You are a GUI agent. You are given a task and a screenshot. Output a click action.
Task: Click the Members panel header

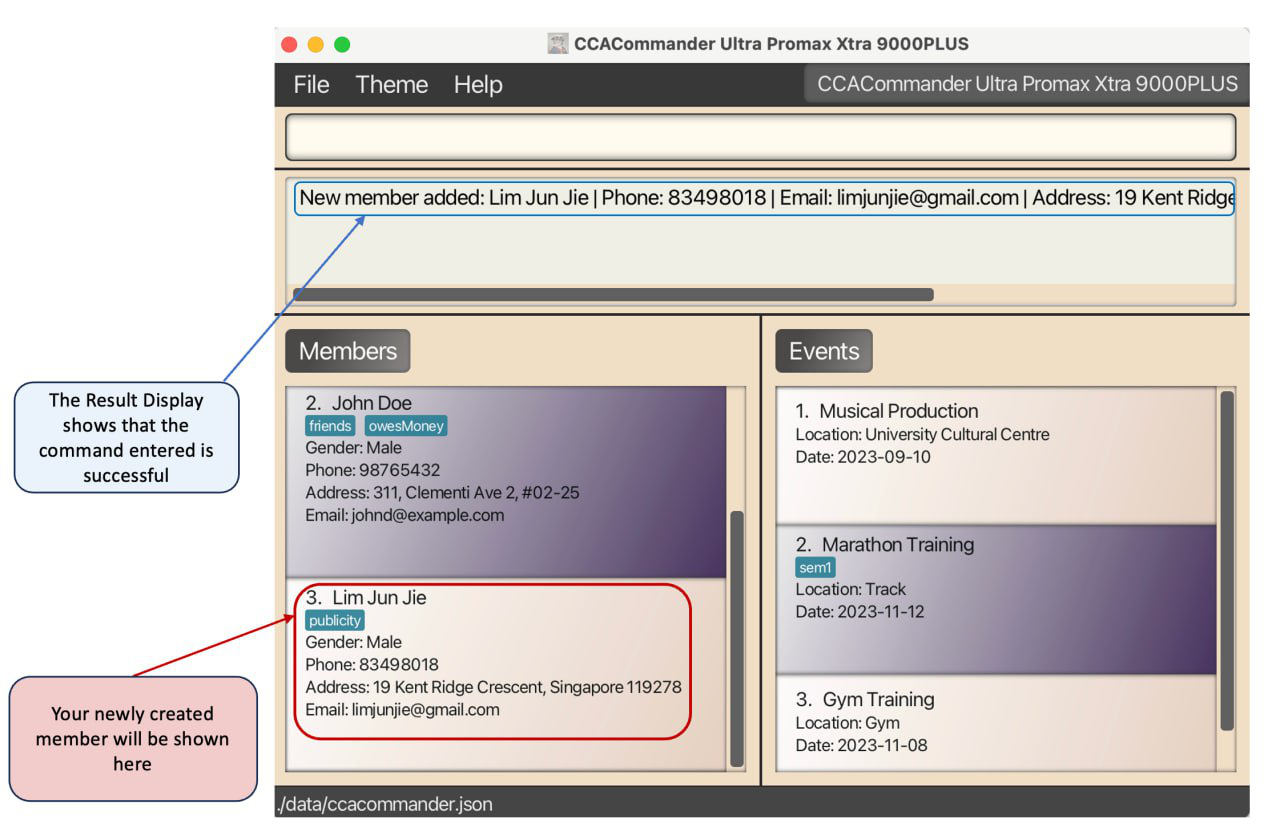point(347,351)
